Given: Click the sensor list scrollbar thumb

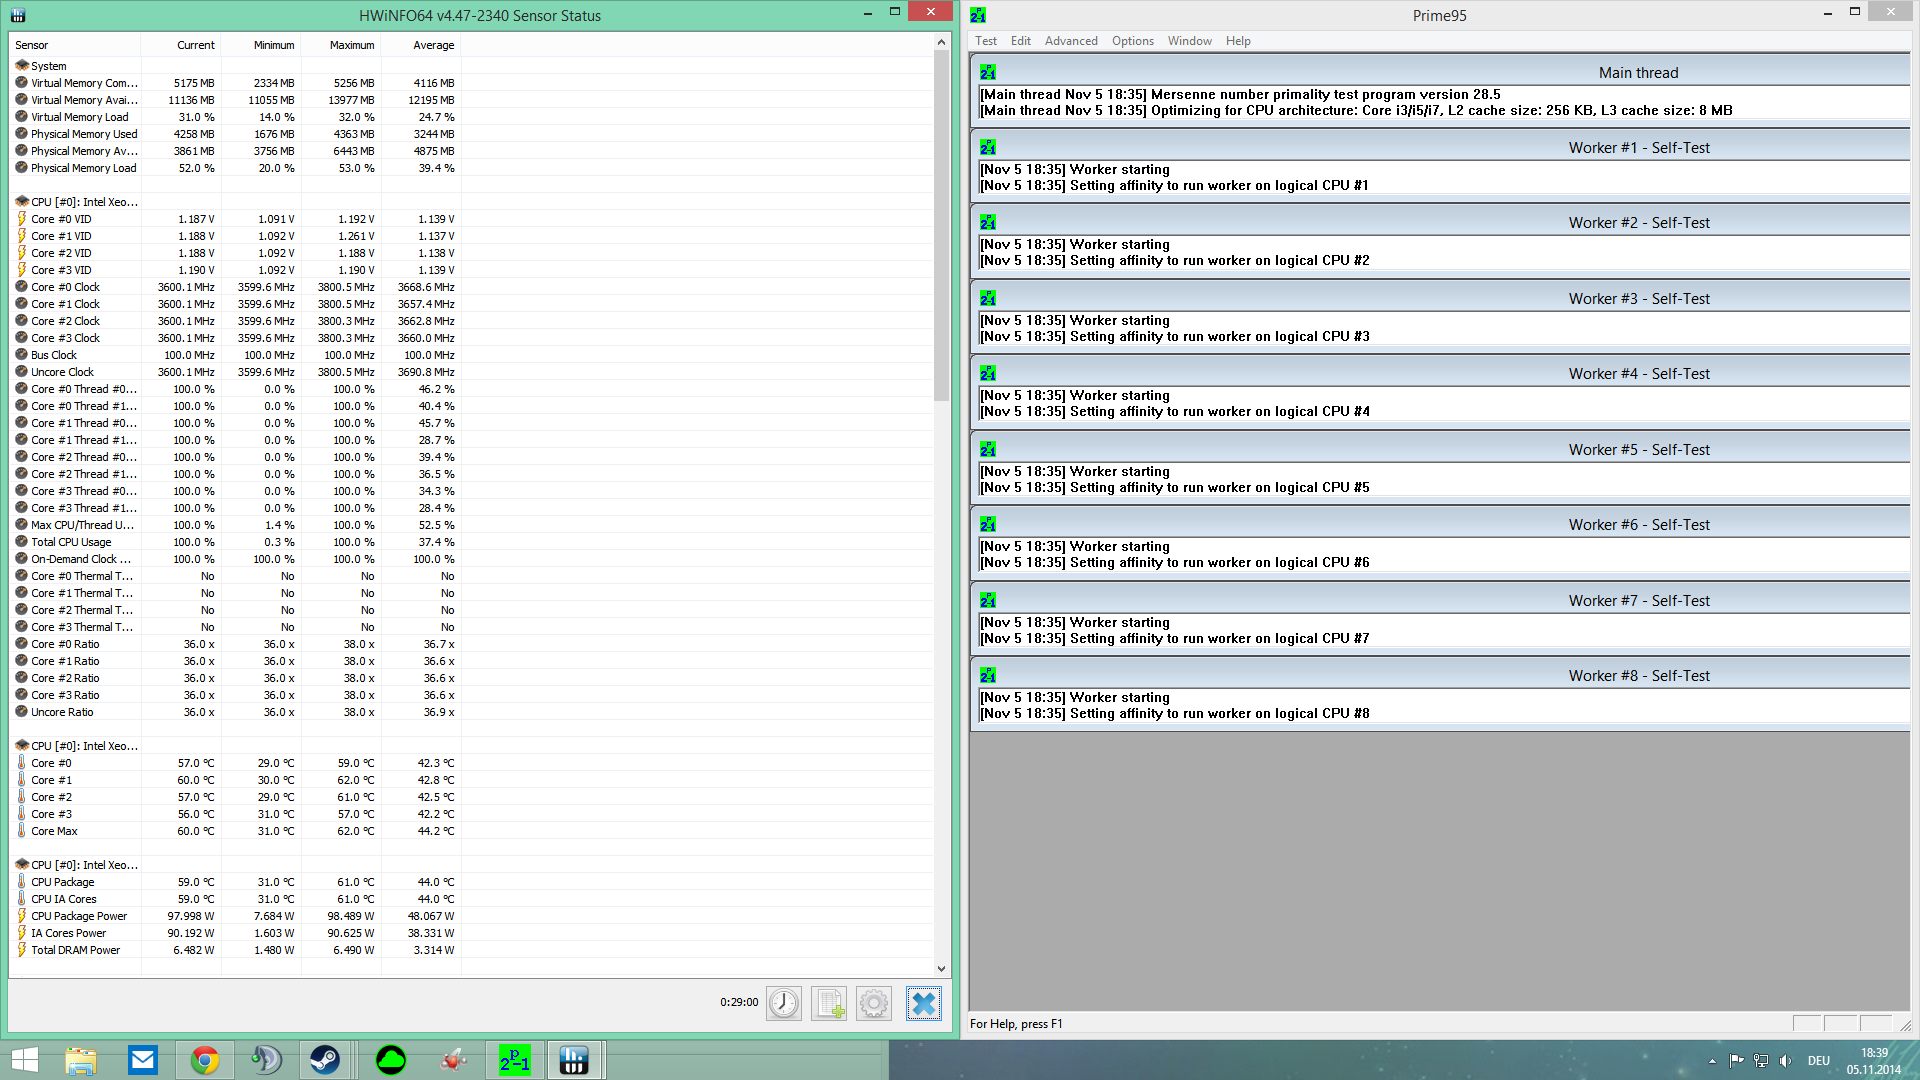Looking at the screenshot, I should coord(941,225).
